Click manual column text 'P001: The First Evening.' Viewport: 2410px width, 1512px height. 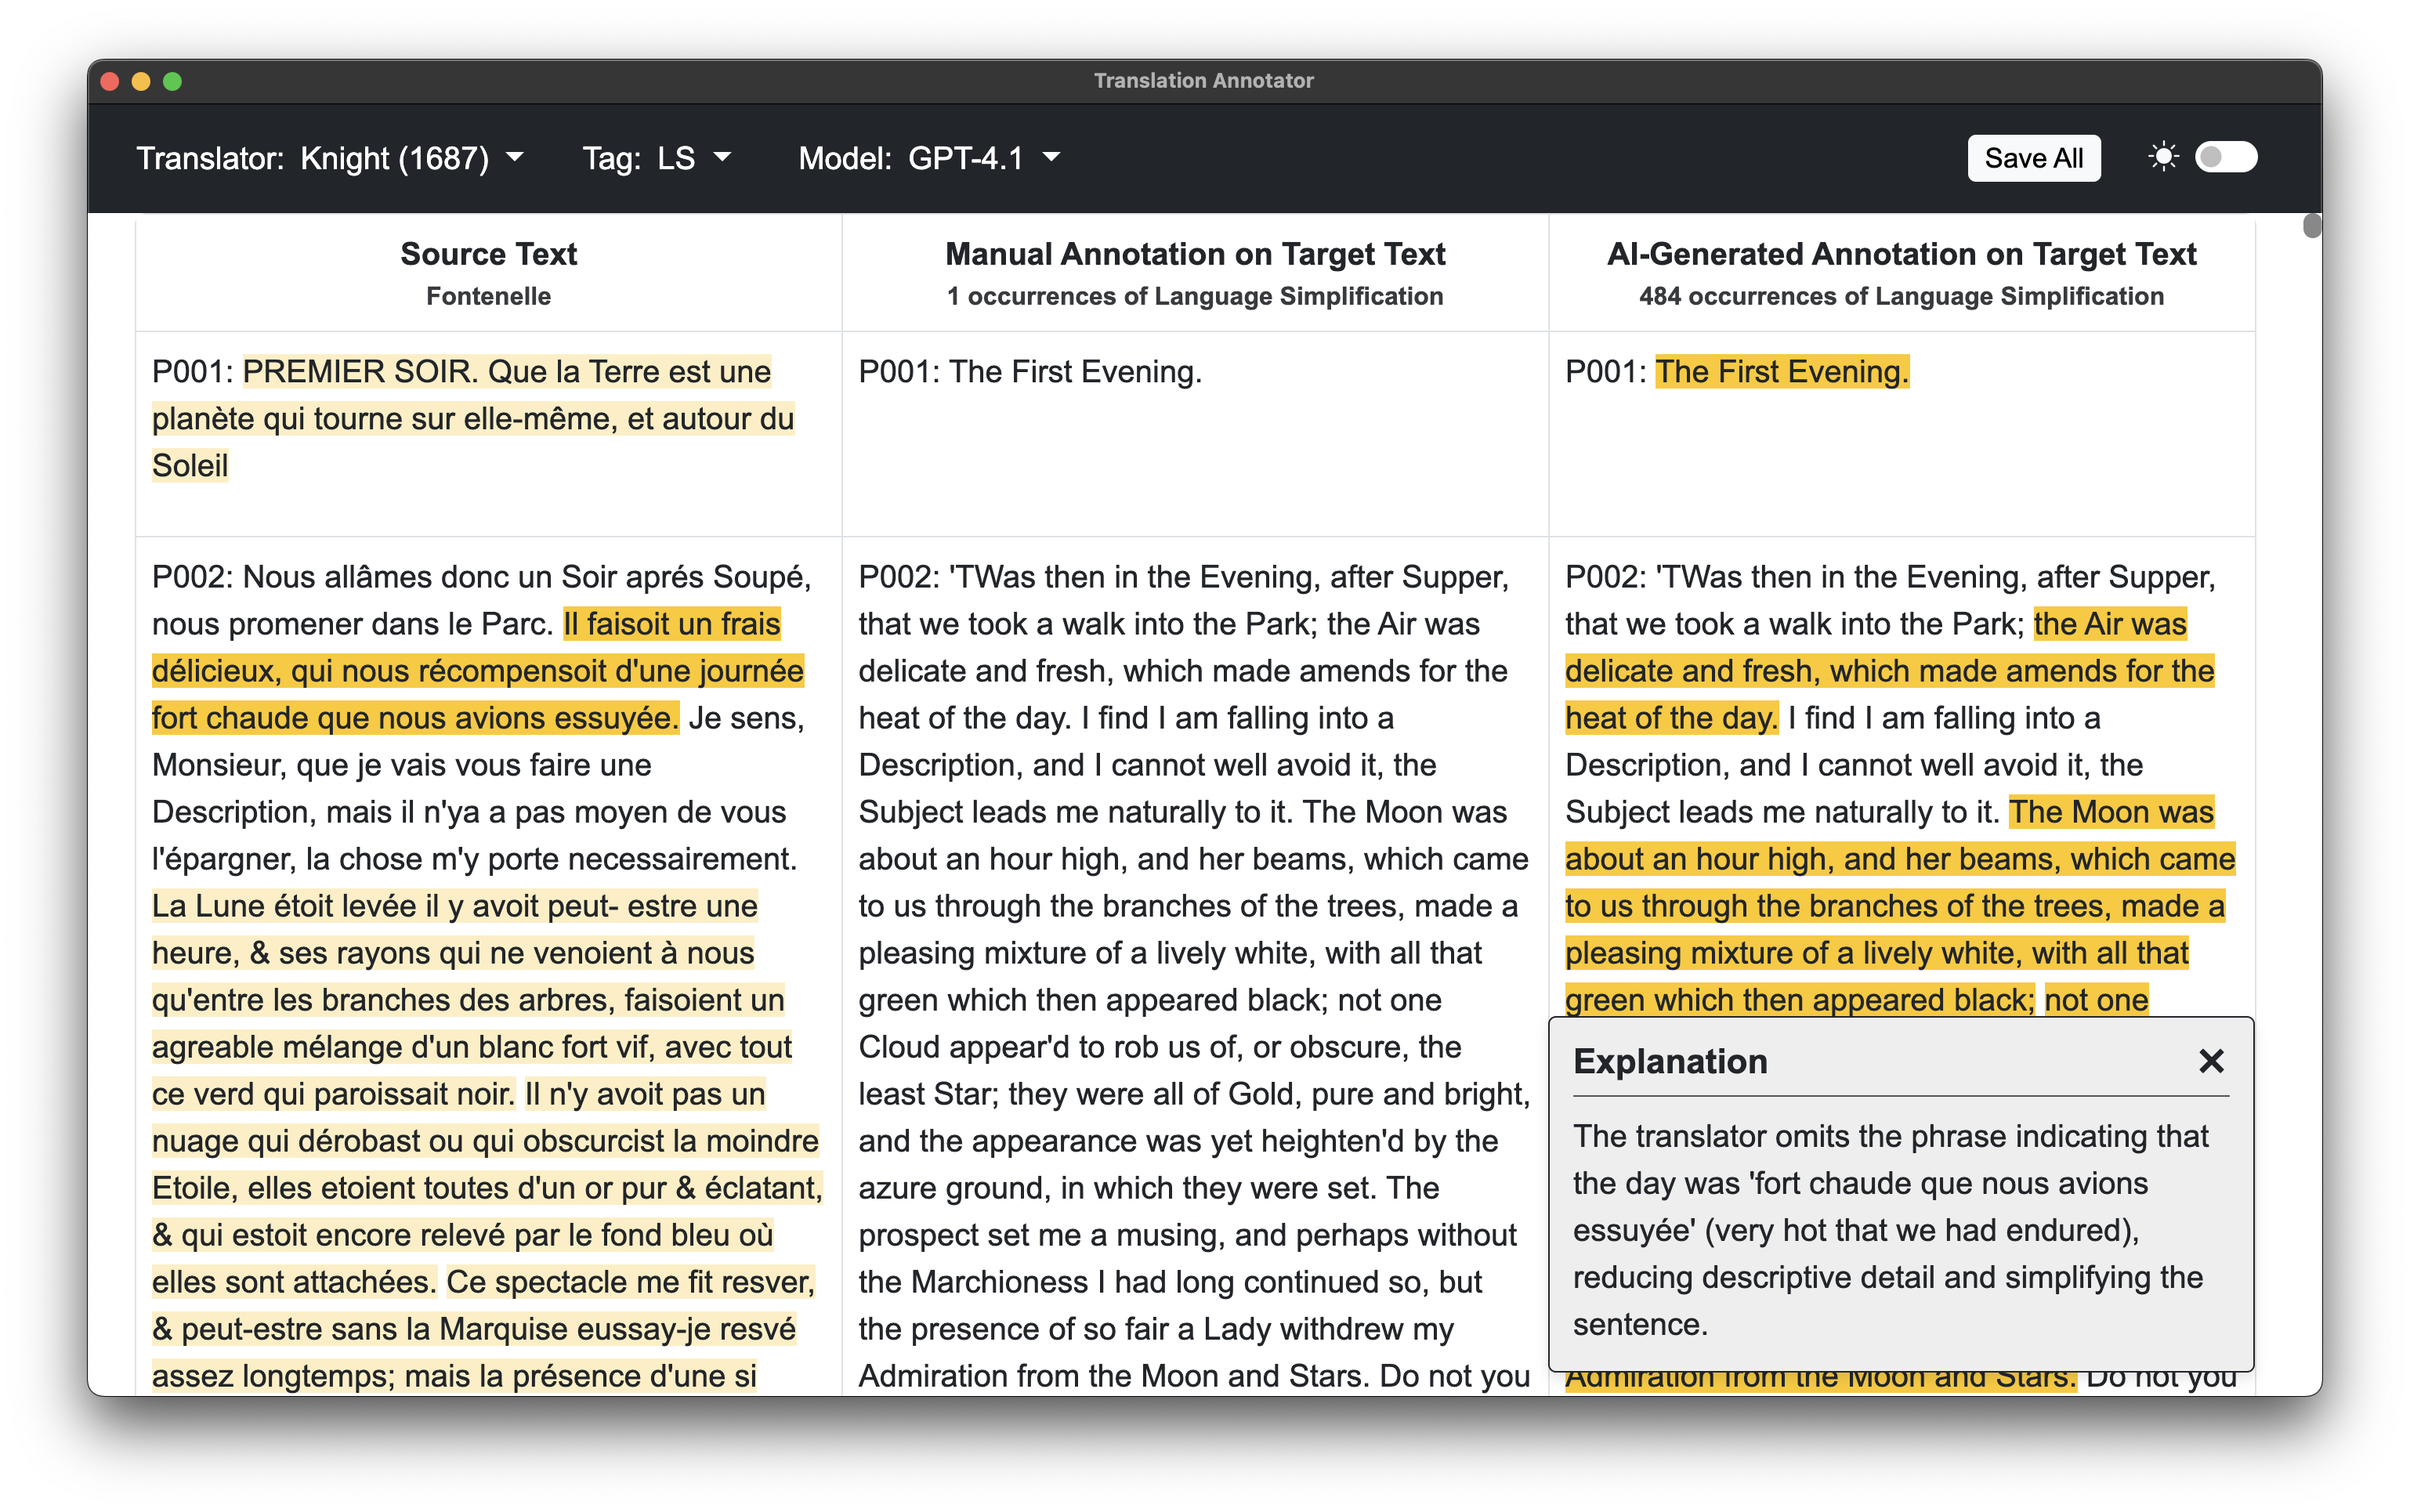pos(1030,372)
